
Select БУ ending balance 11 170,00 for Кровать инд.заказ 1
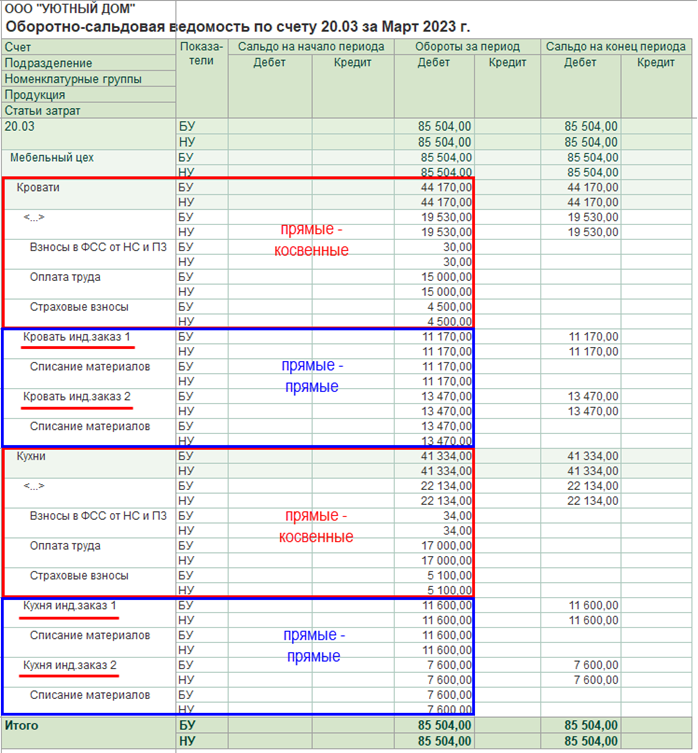pos(593,337)
